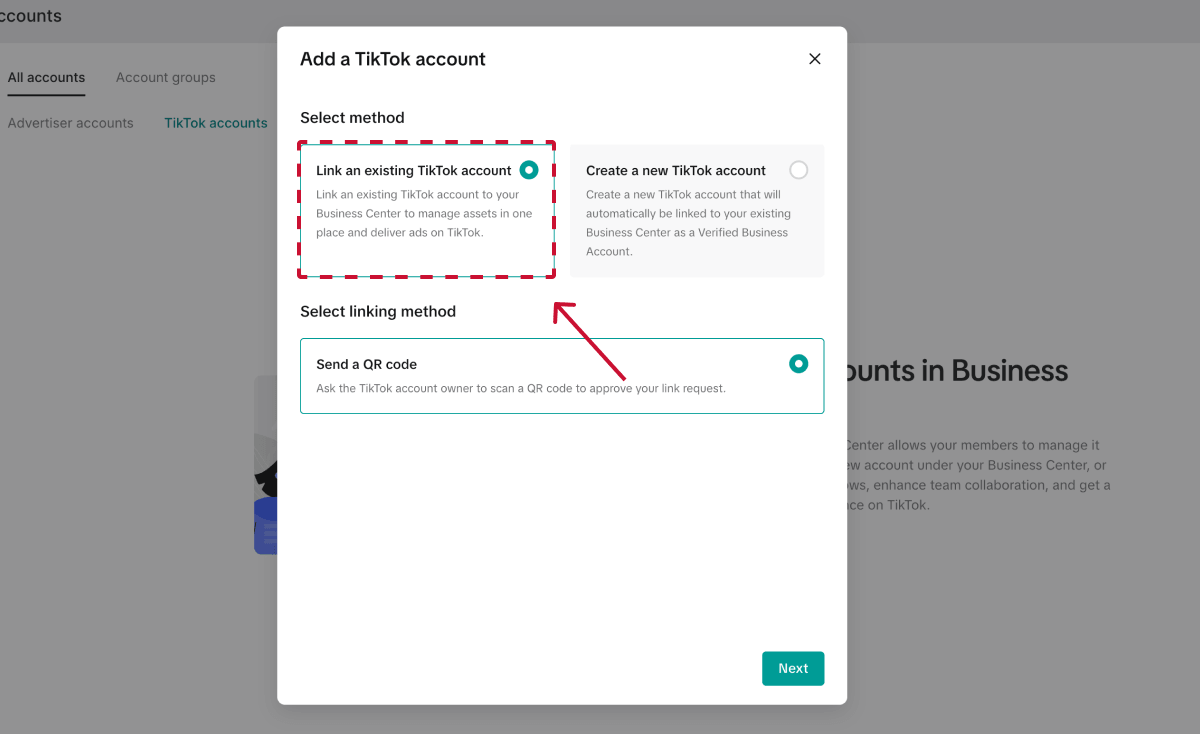Click the Next button

tap(793, 669)
